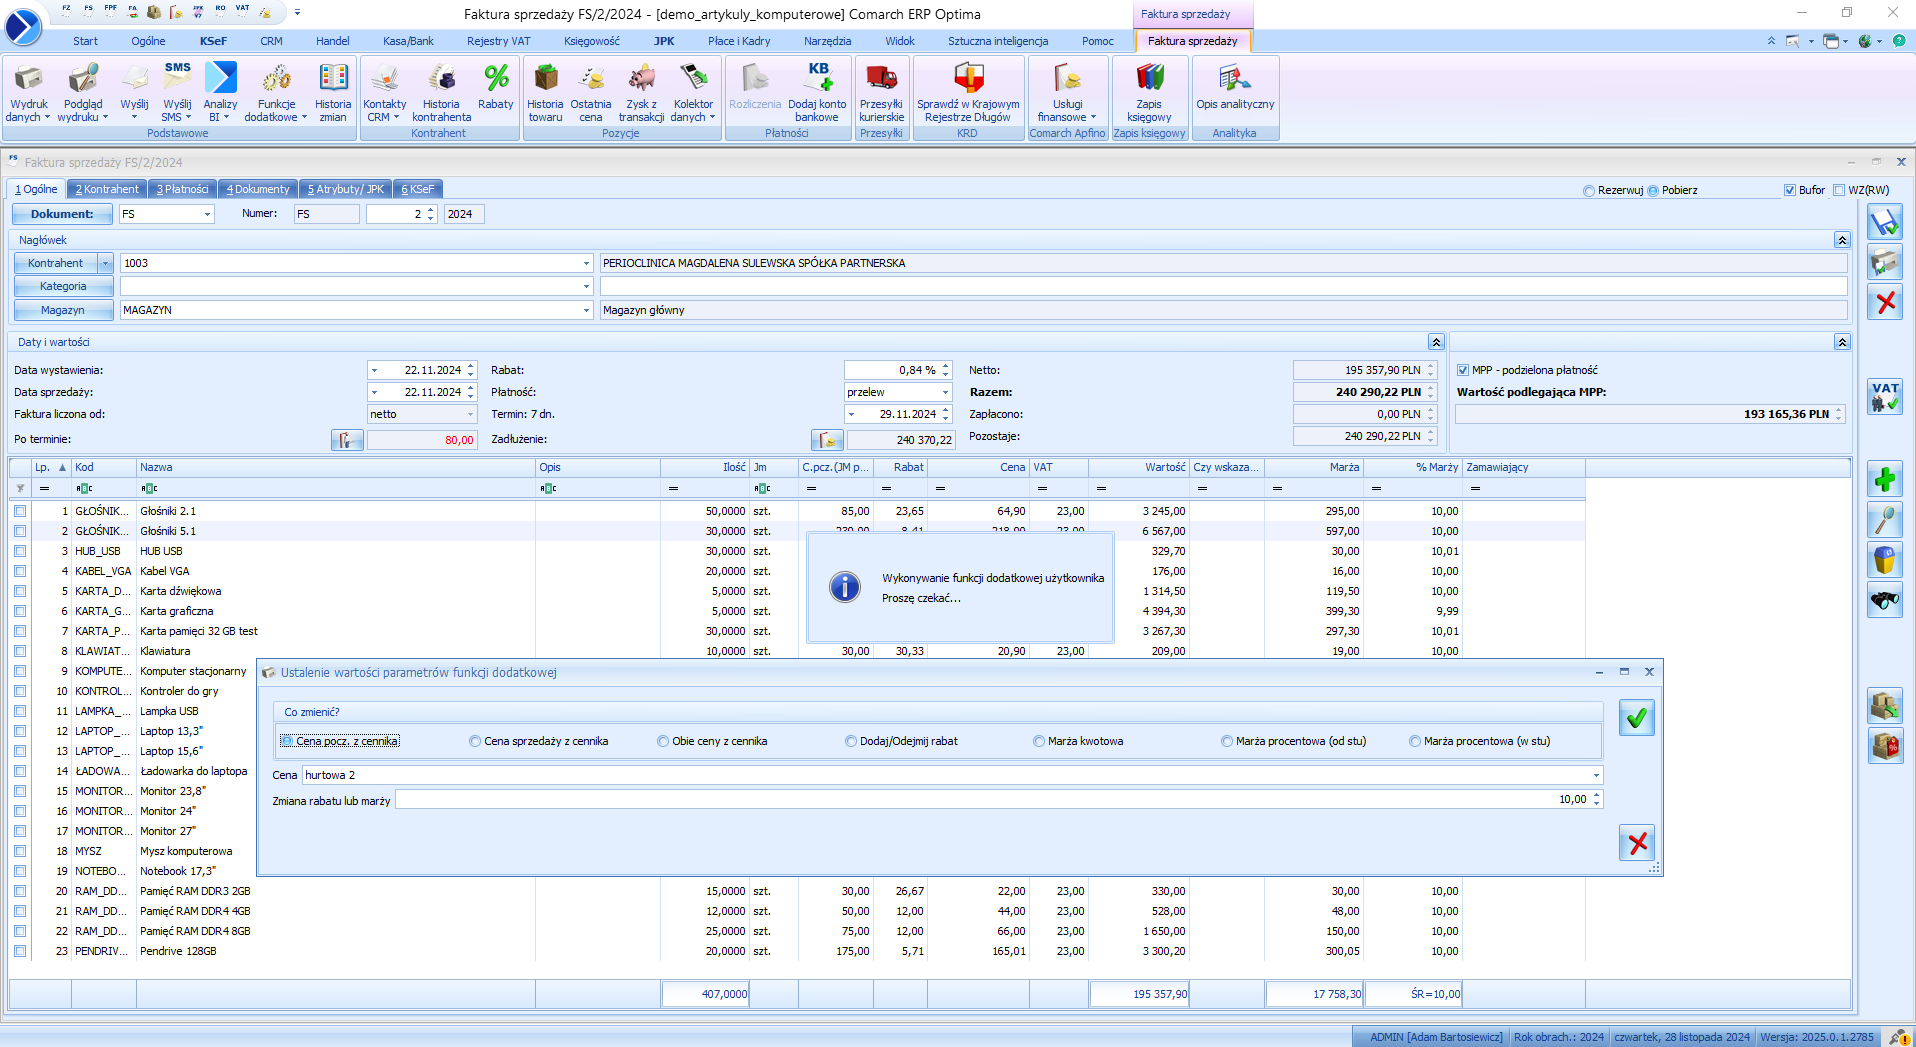Click the Magazyn button

click(x=63, y=310)
